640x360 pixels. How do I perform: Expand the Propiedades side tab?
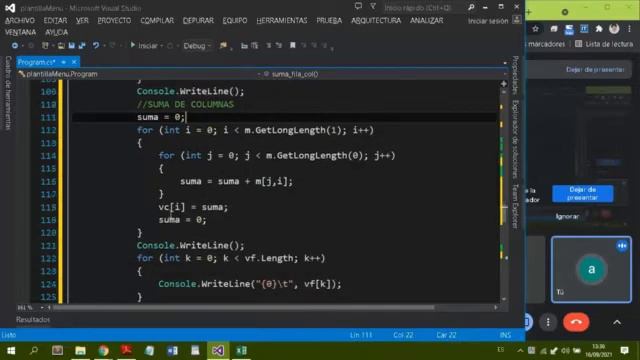(515, 75)
